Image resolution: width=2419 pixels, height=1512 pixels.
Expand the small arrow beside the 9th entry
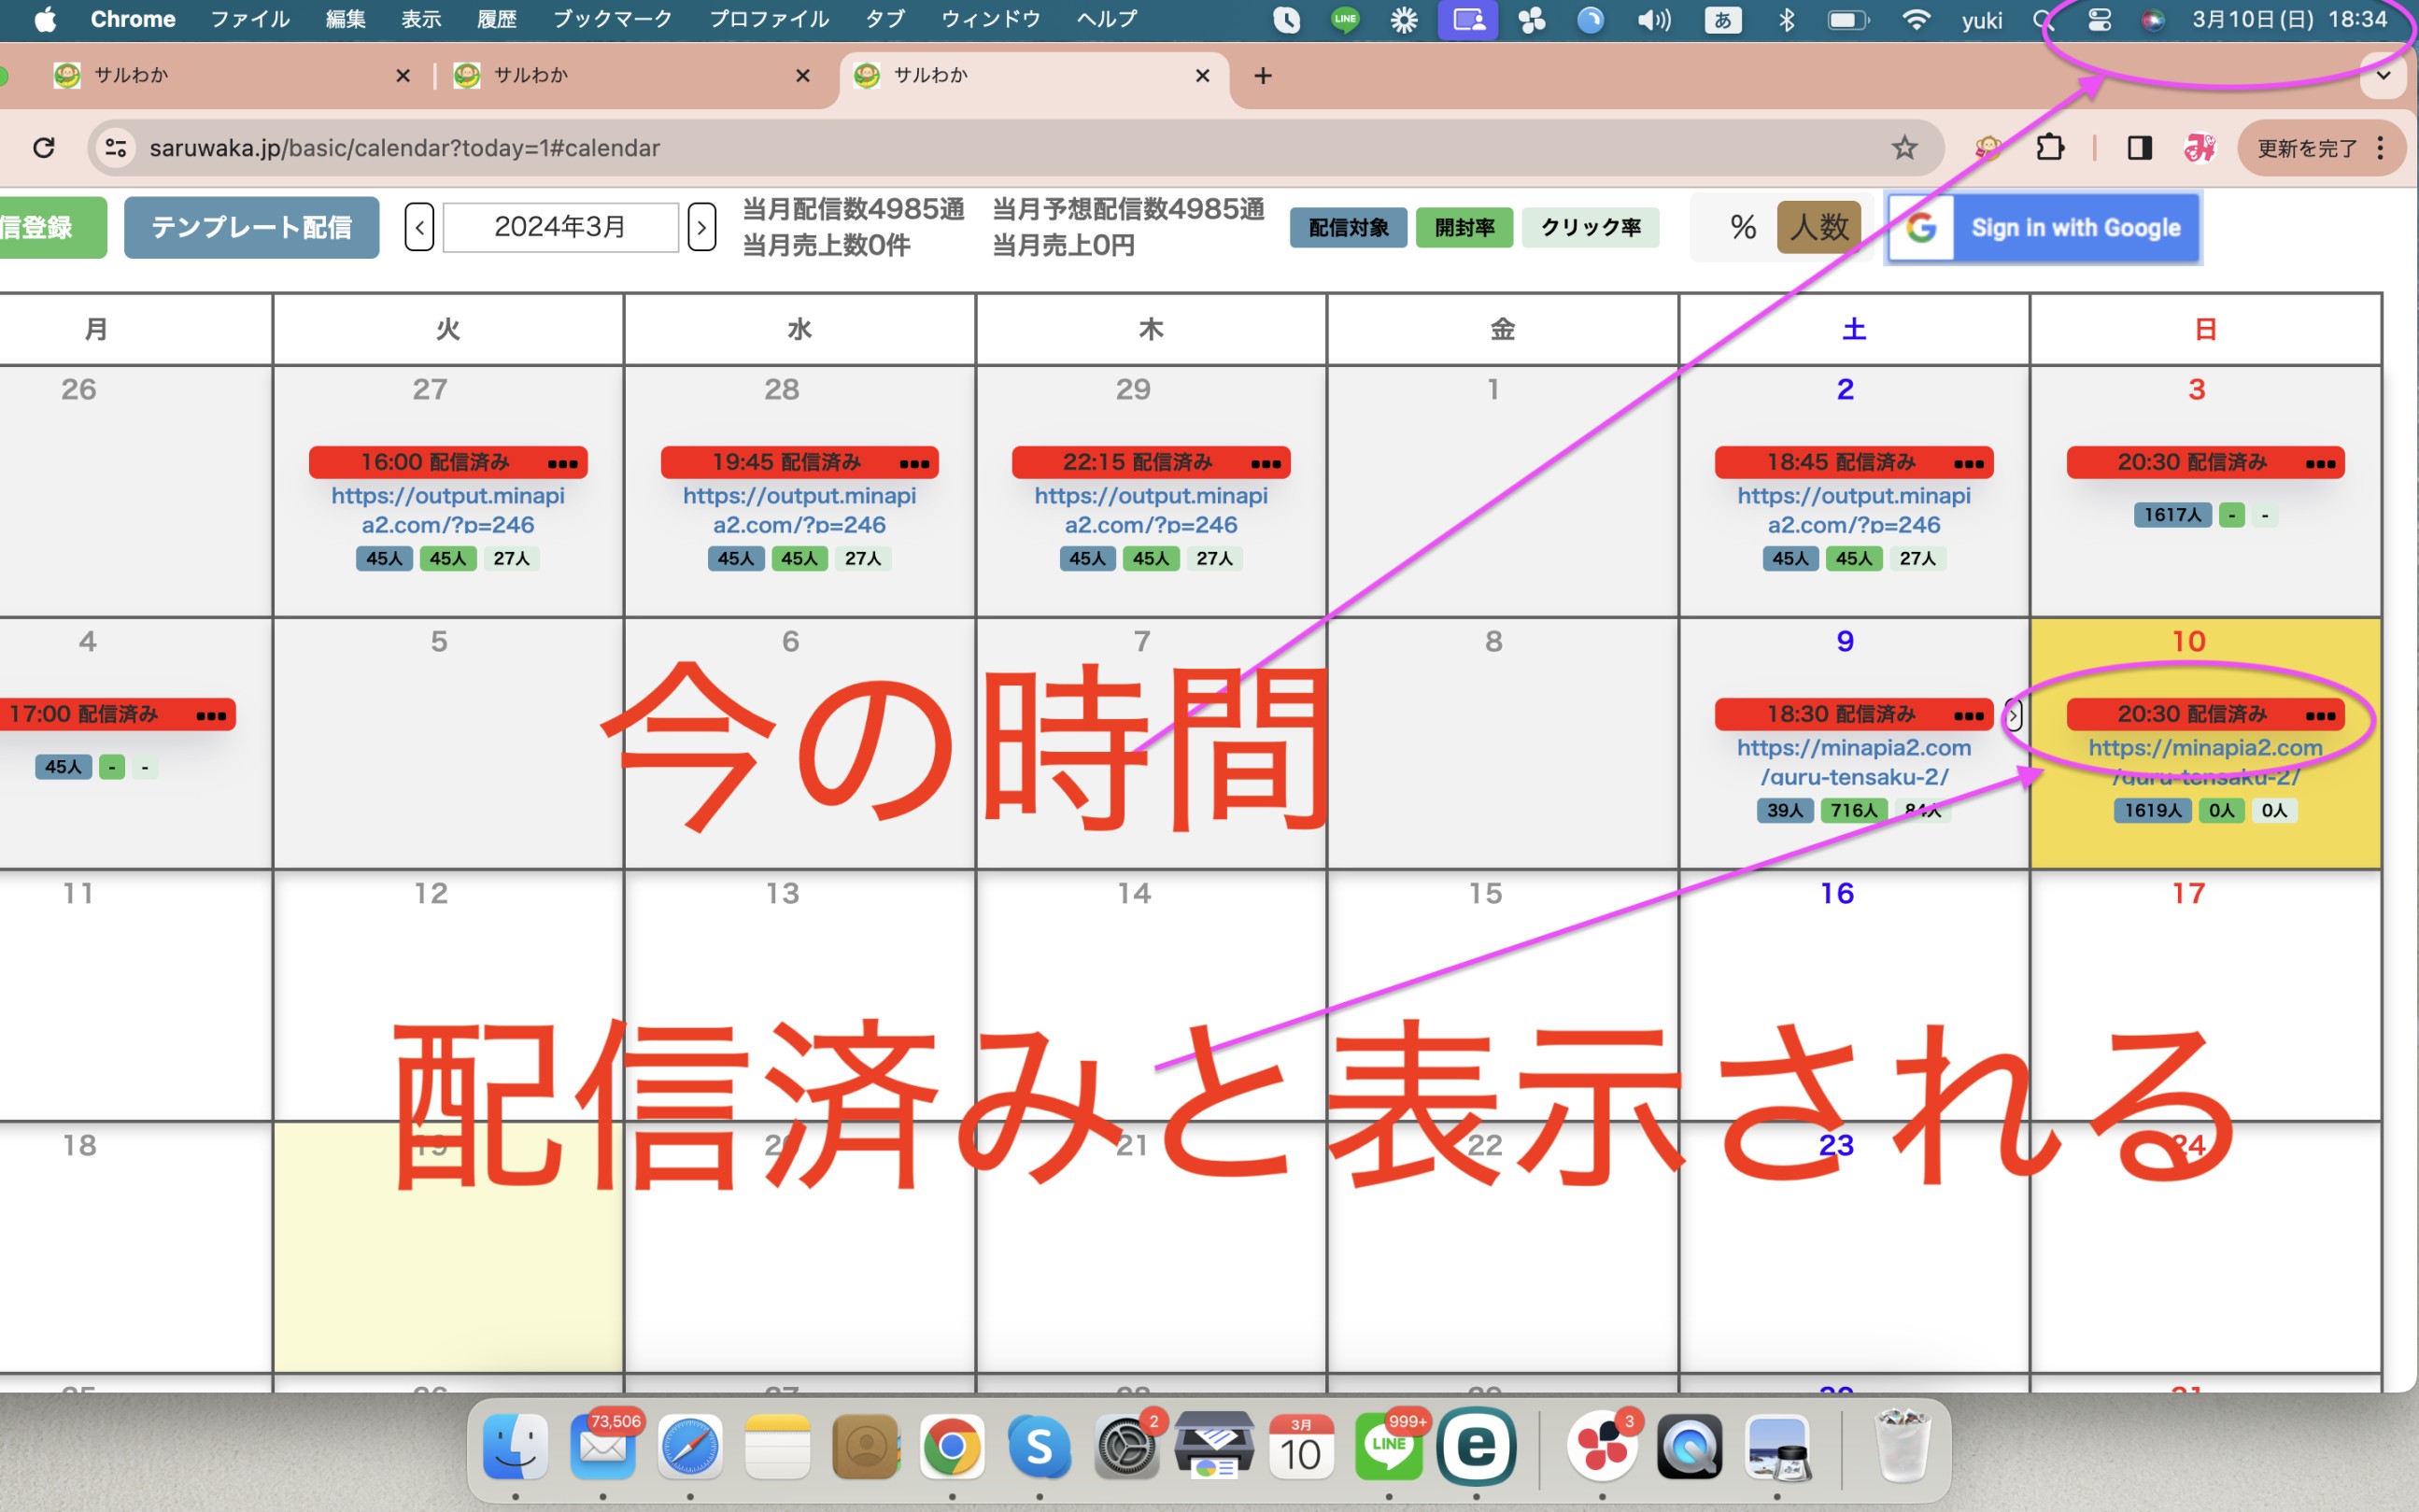click(x=2013, y=715)
